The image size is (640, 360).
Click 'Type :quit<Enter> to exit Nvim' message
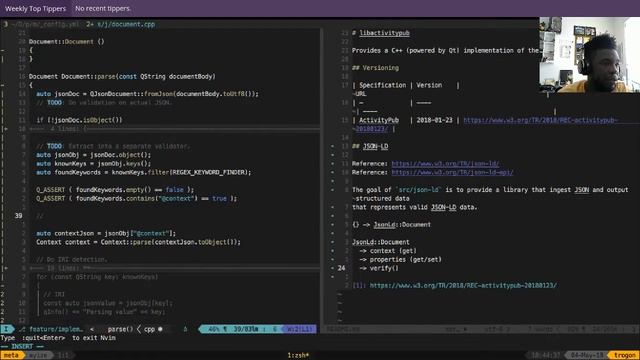click(58, 338)
